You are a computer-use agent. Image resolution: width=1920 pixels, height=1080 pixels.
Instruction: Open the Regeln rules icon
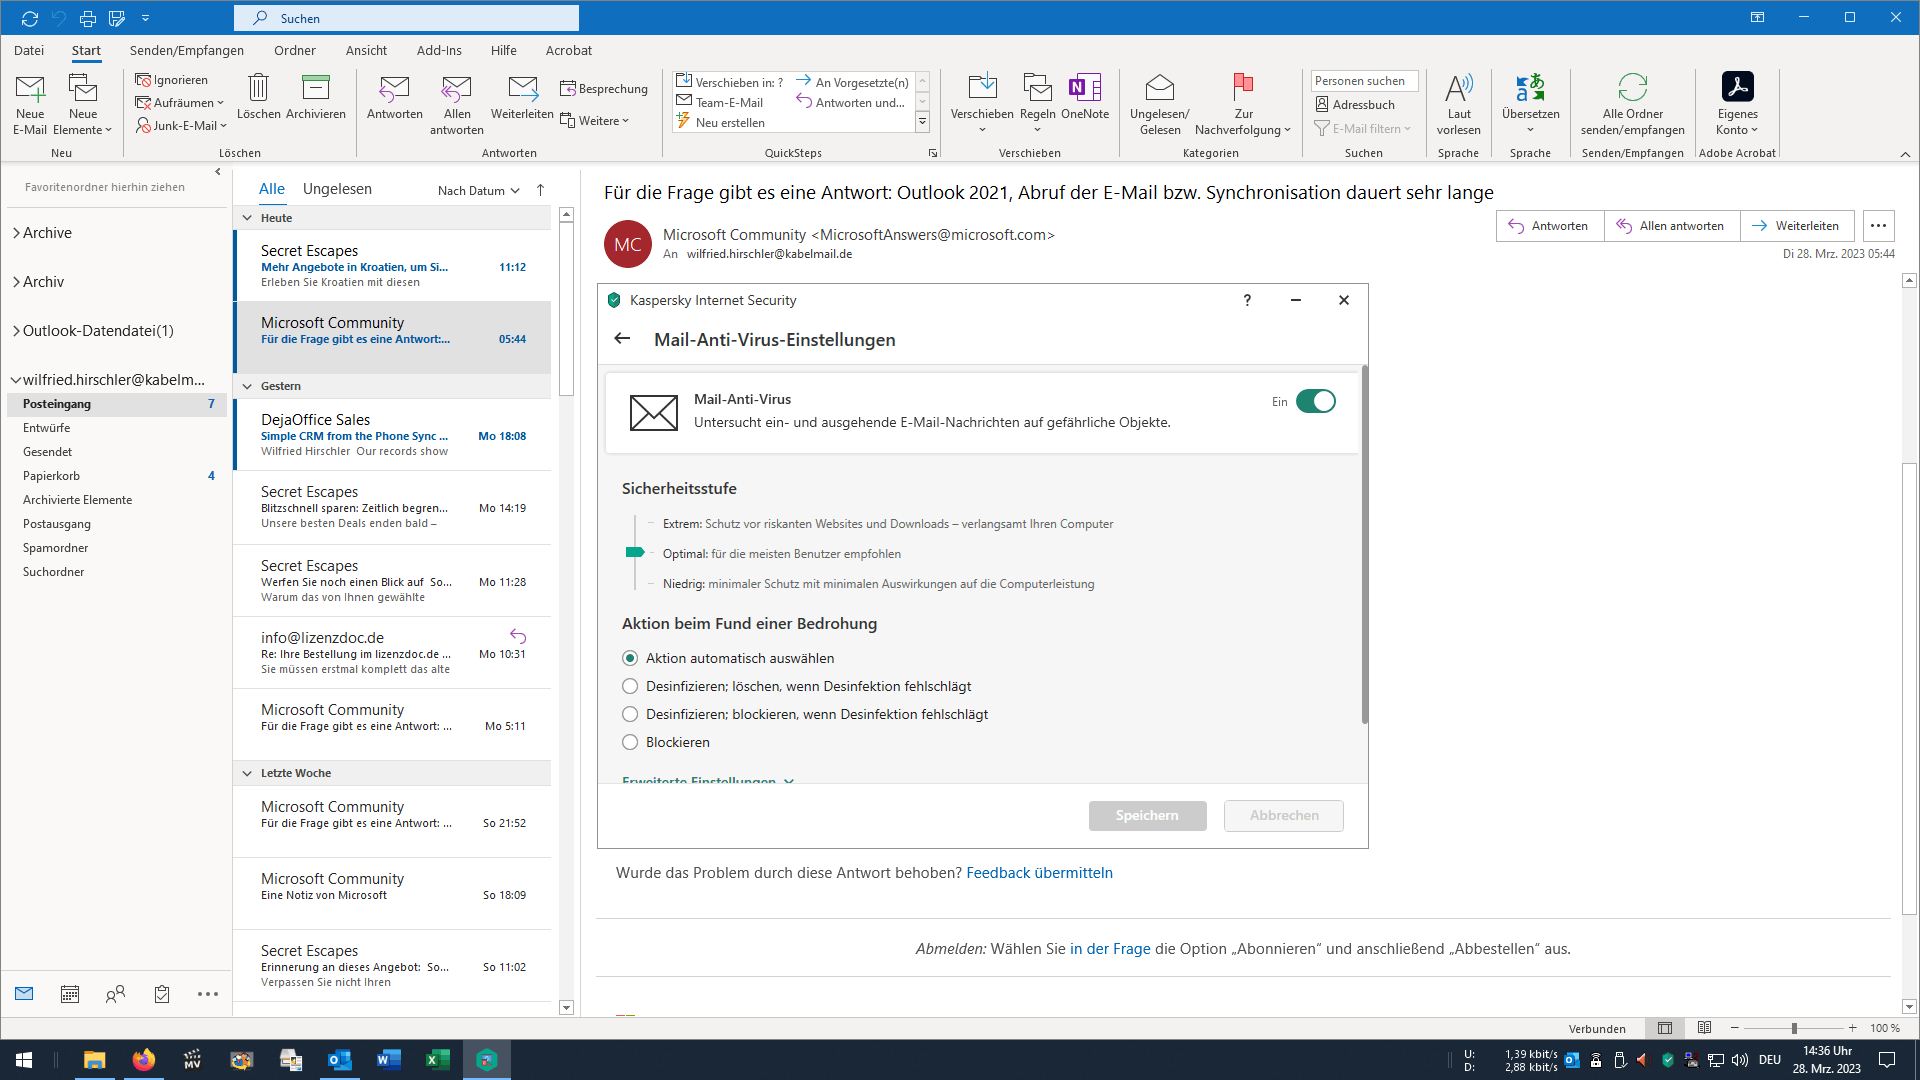1037,88
